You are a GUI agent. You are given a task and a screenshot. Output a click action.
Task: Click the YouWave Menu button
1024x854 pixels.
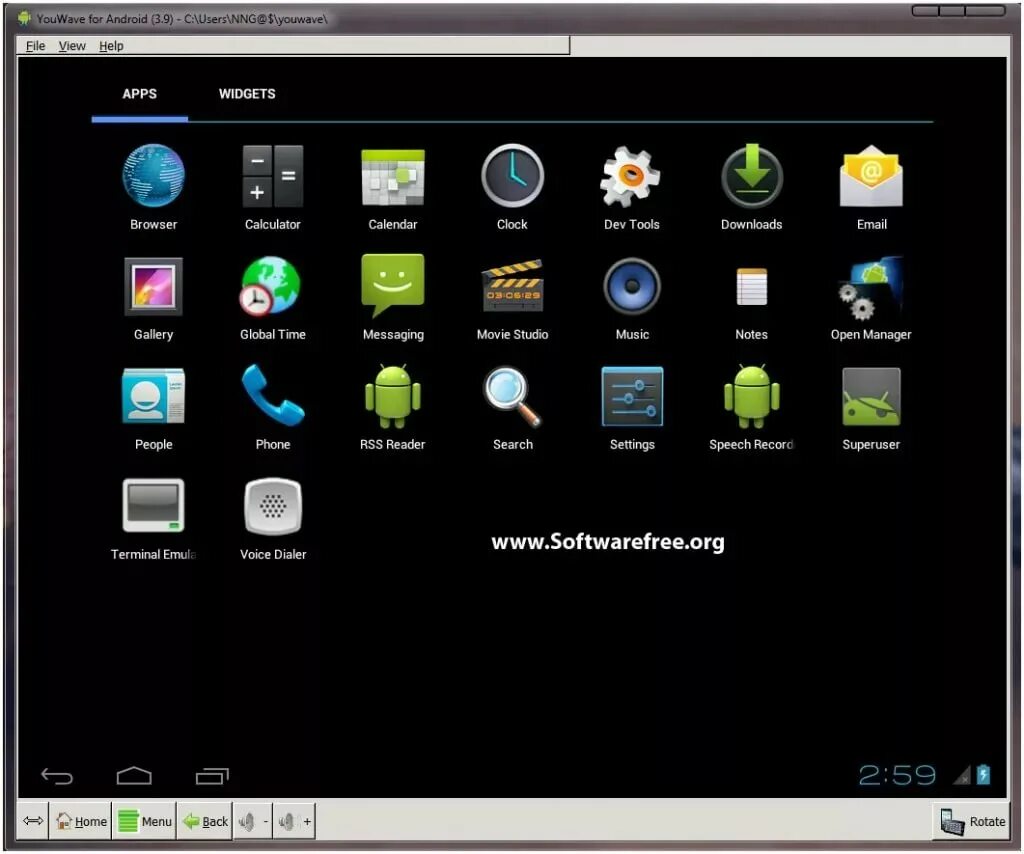click(x=145, y=821)
